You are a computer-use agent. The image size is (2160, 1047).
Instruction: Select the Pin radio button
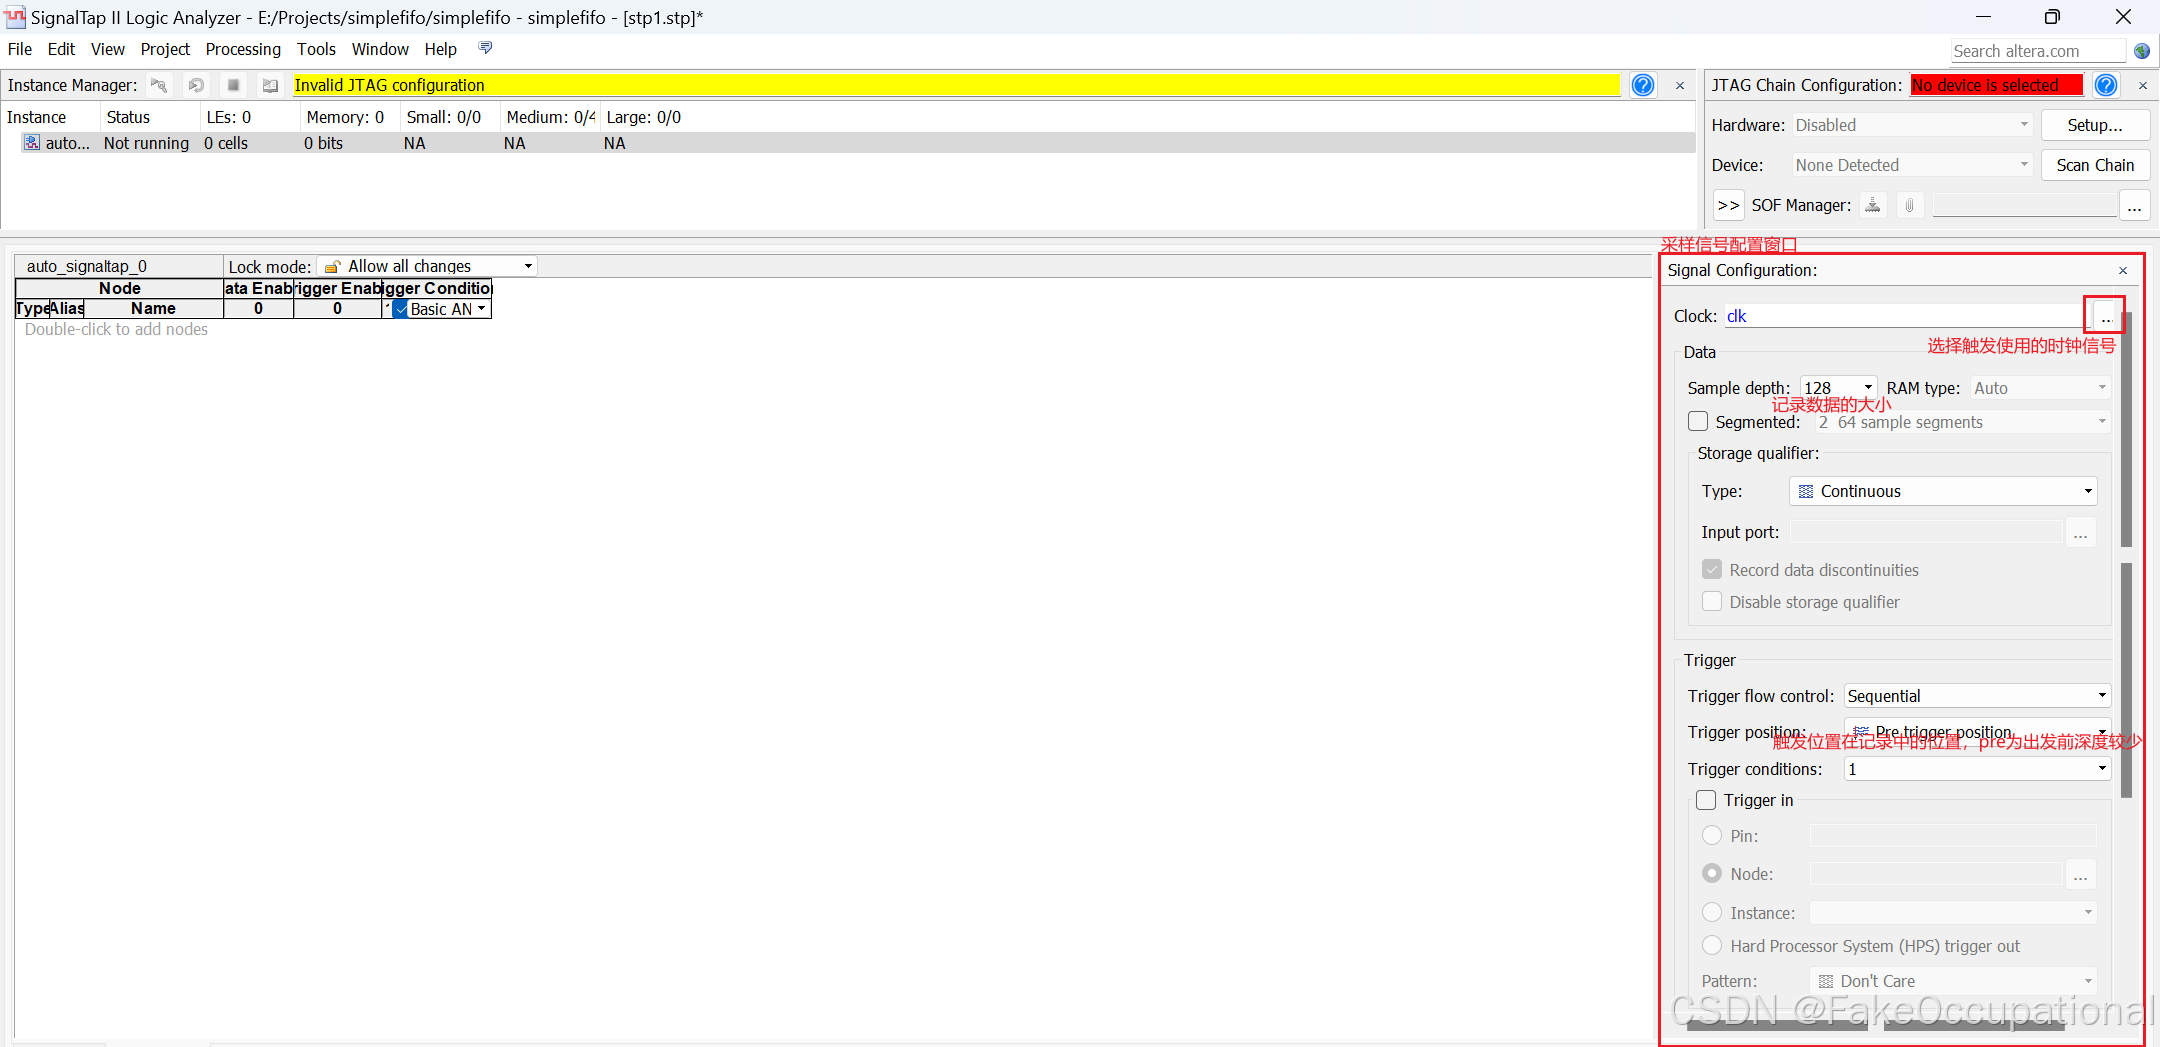click(x=1712, y=835)
